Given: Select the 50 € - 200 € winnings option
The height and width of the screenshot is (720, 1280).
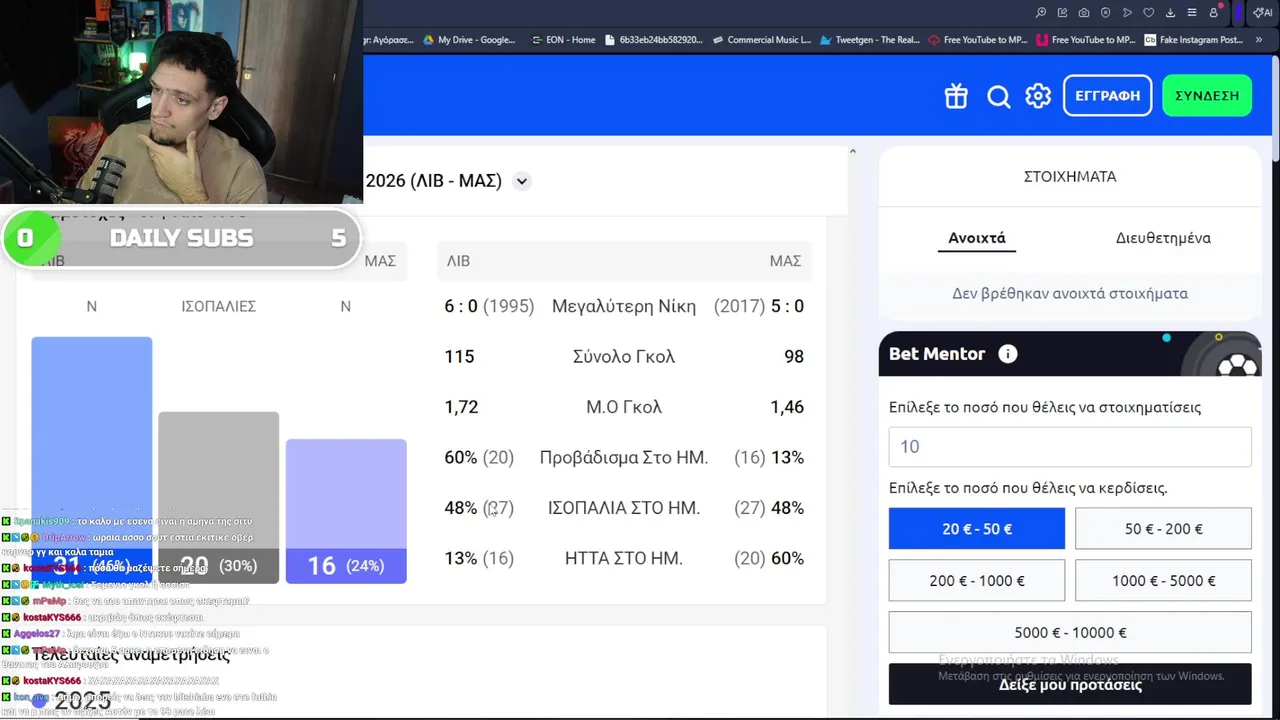Looking at the screenshot, I should 1163,529.
